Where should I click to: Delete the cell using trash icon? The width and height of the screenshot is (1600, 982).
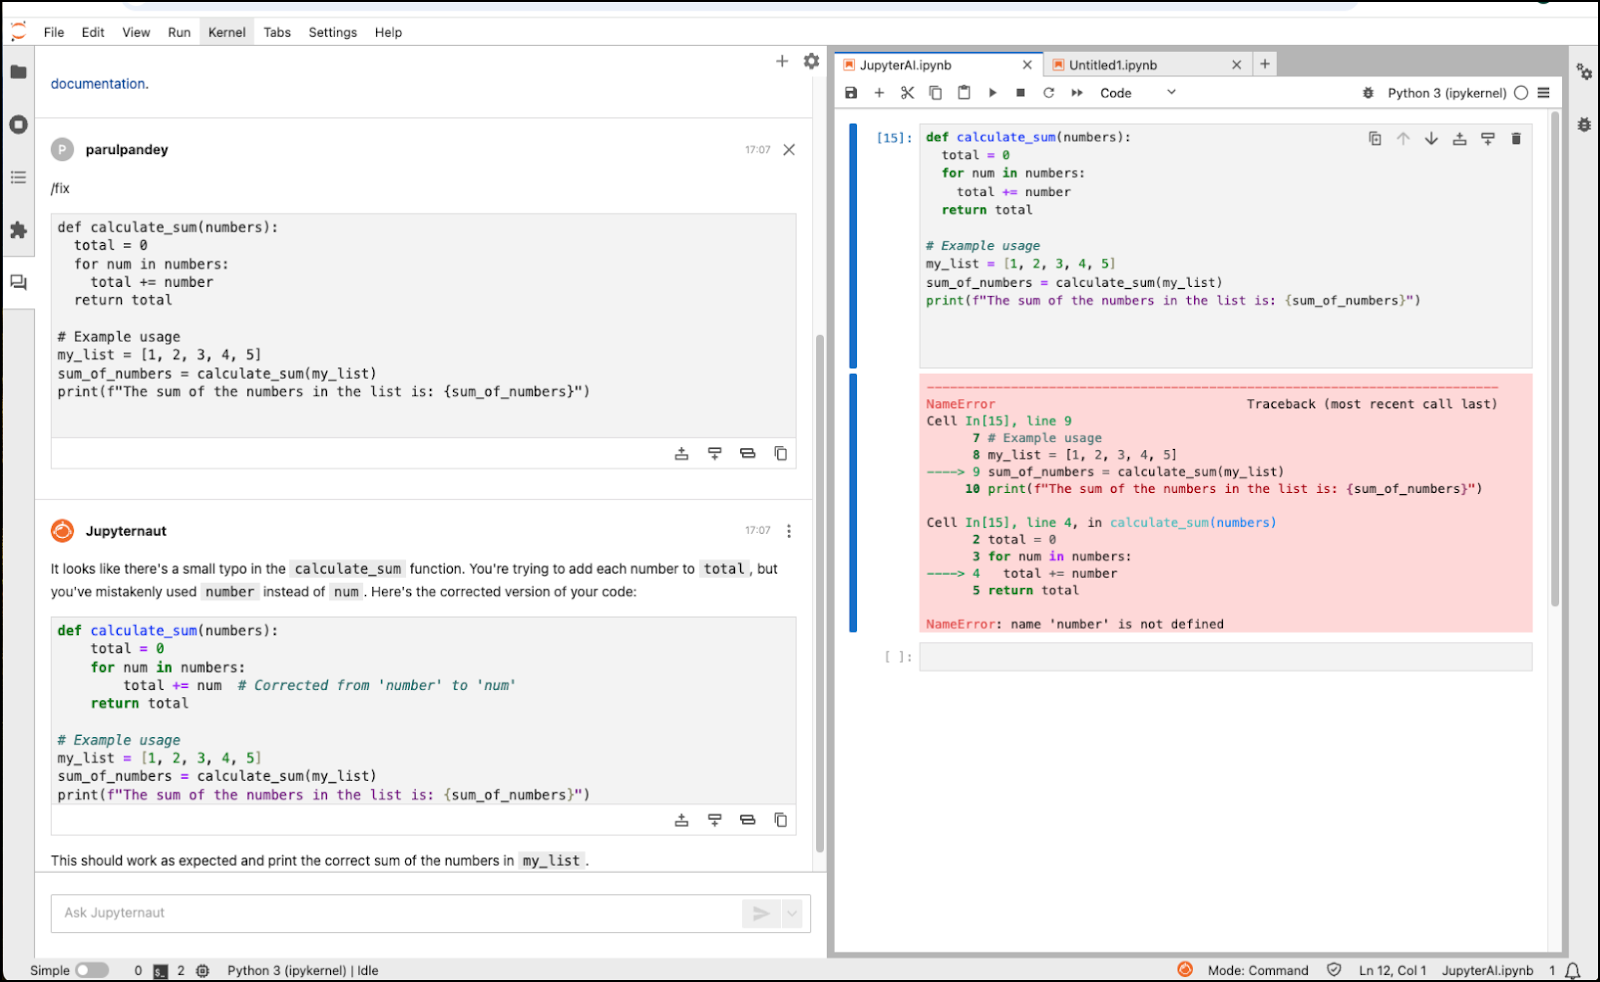(x=1516, y=139)
